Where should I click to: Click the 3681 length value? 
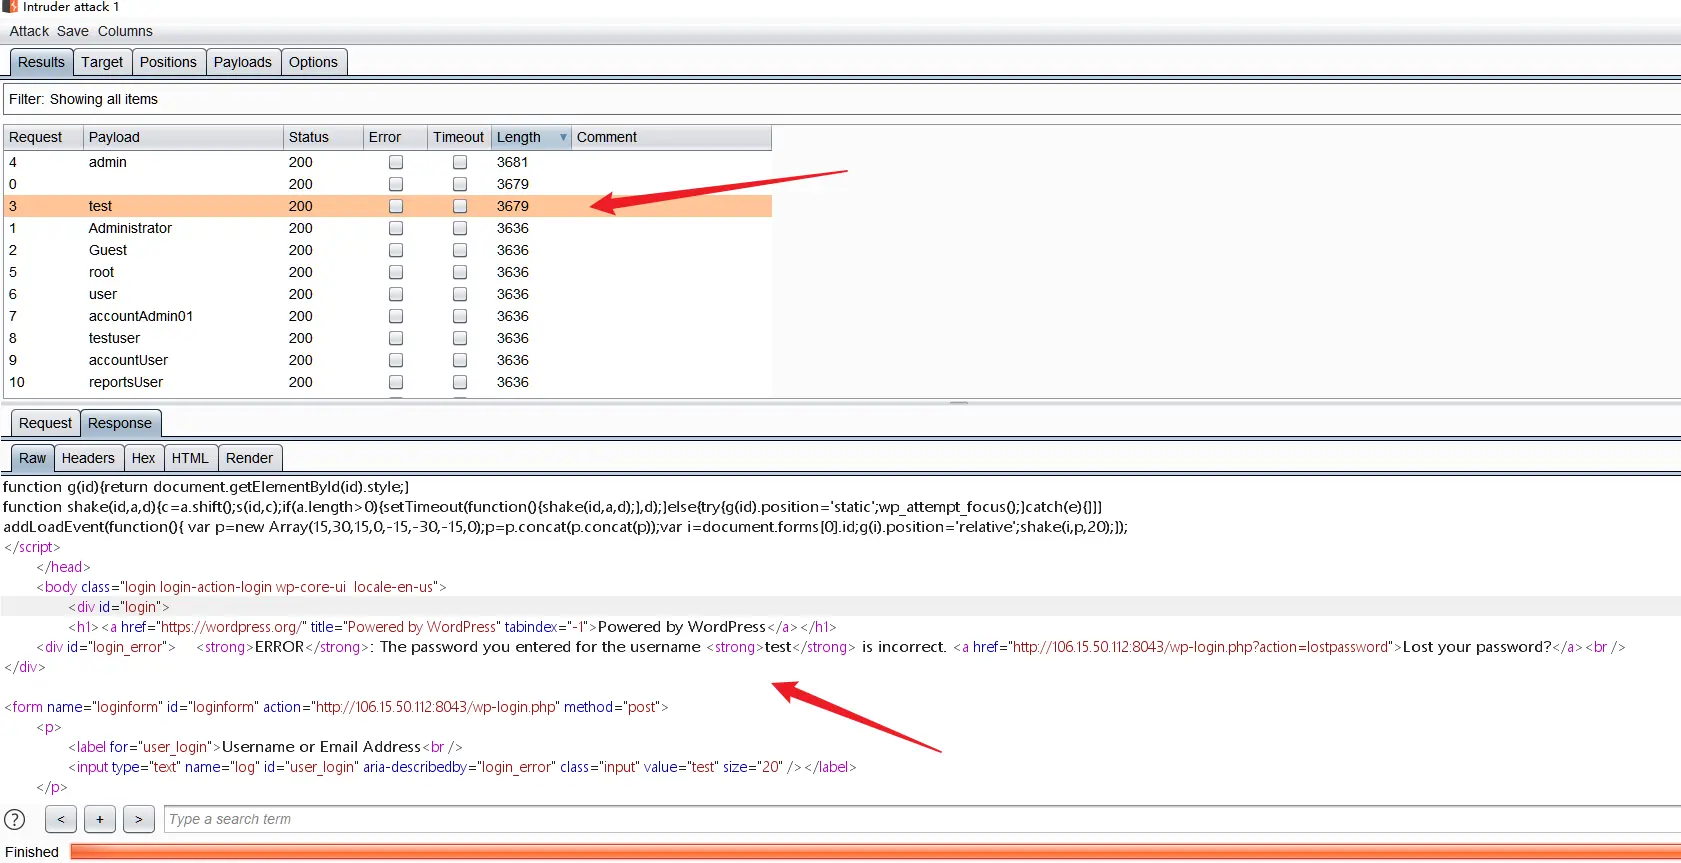[x=512, y=162]
